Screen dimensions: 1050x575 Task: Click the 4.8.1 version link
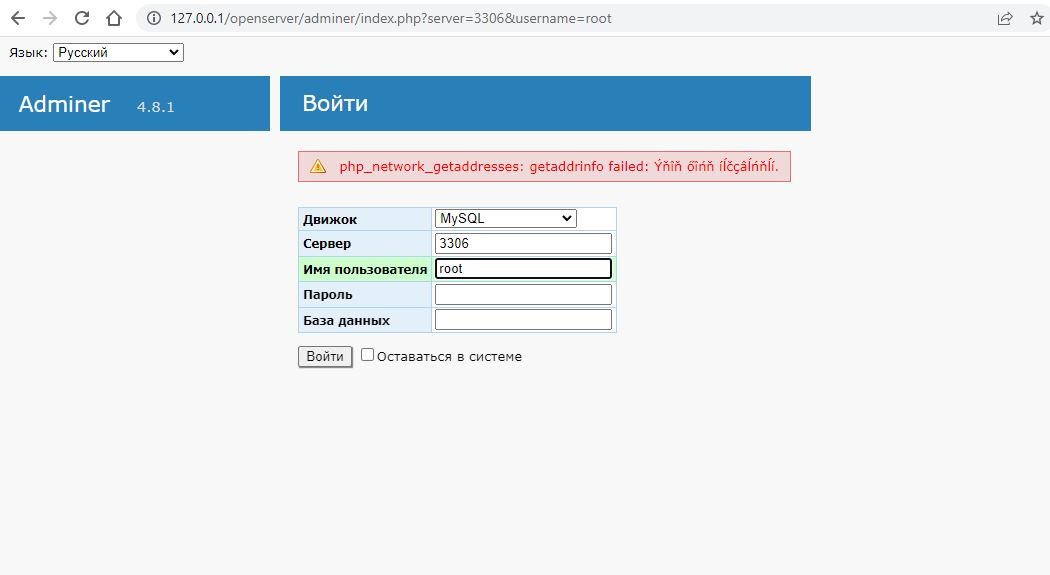click(155, 106)
